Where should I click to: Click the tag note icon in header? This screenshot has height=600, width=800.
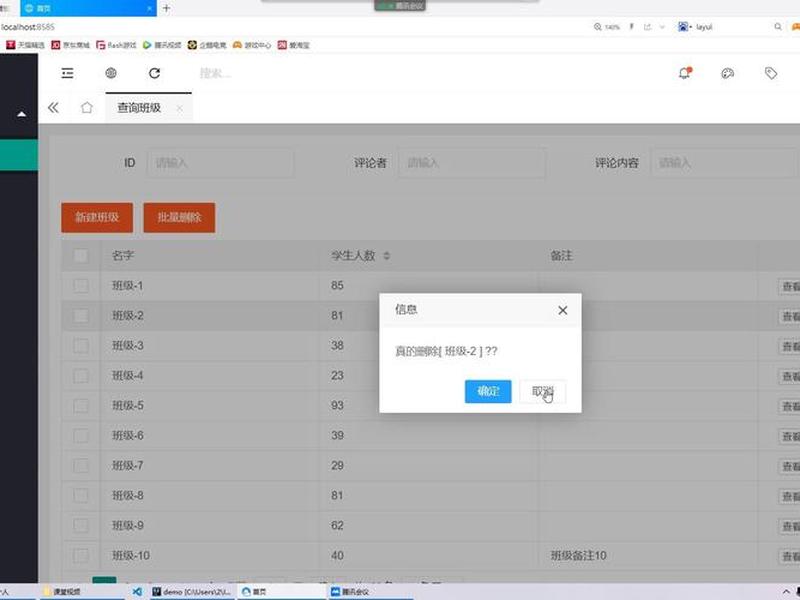pos(770,73)
